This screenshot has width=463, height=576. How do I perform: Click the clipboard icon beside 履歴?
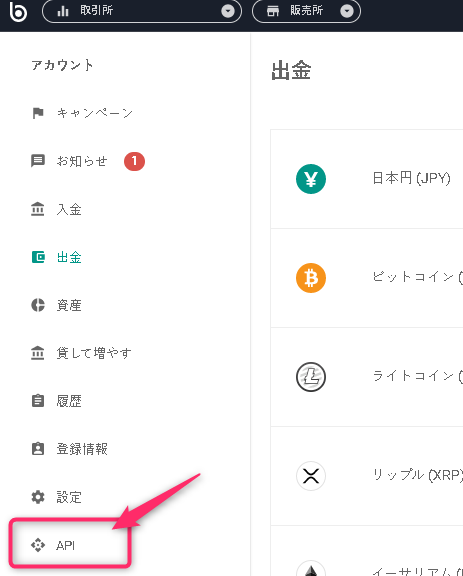[x=38, y=401]
